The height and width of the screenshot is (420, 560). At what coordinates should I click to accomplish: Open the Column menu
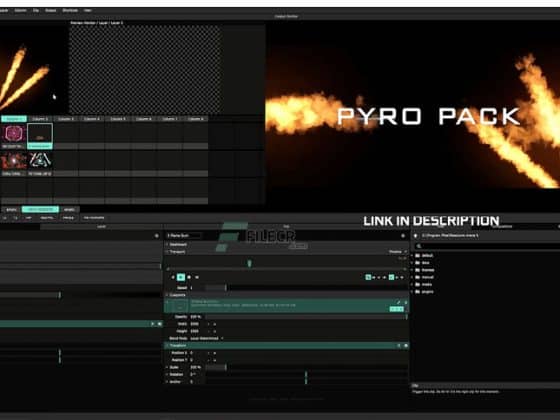pyautogui.click(x=20, y=10)
